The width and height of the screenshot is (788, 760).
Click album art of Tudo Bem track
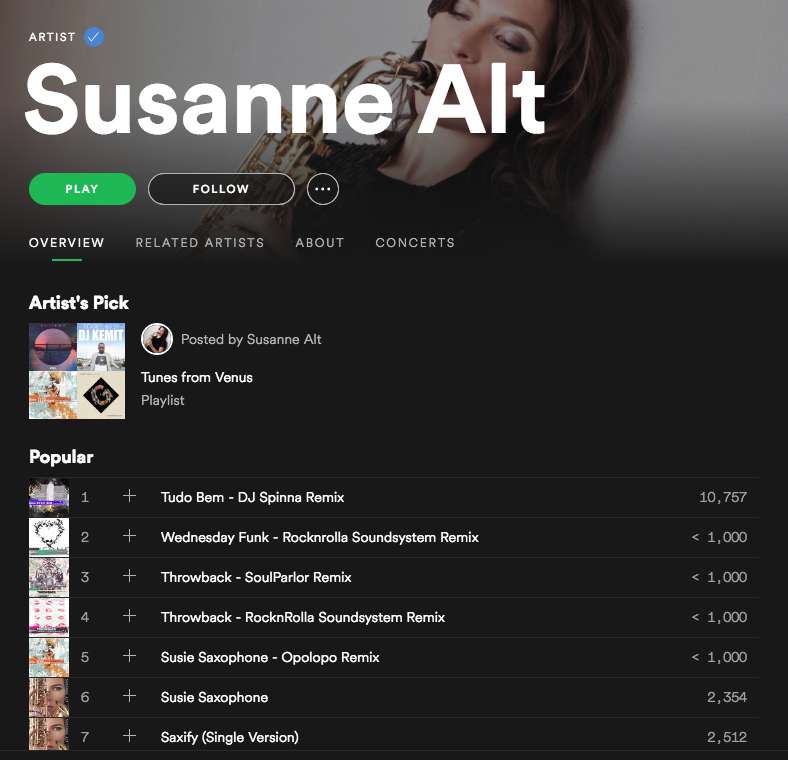[x=49, y=497]
